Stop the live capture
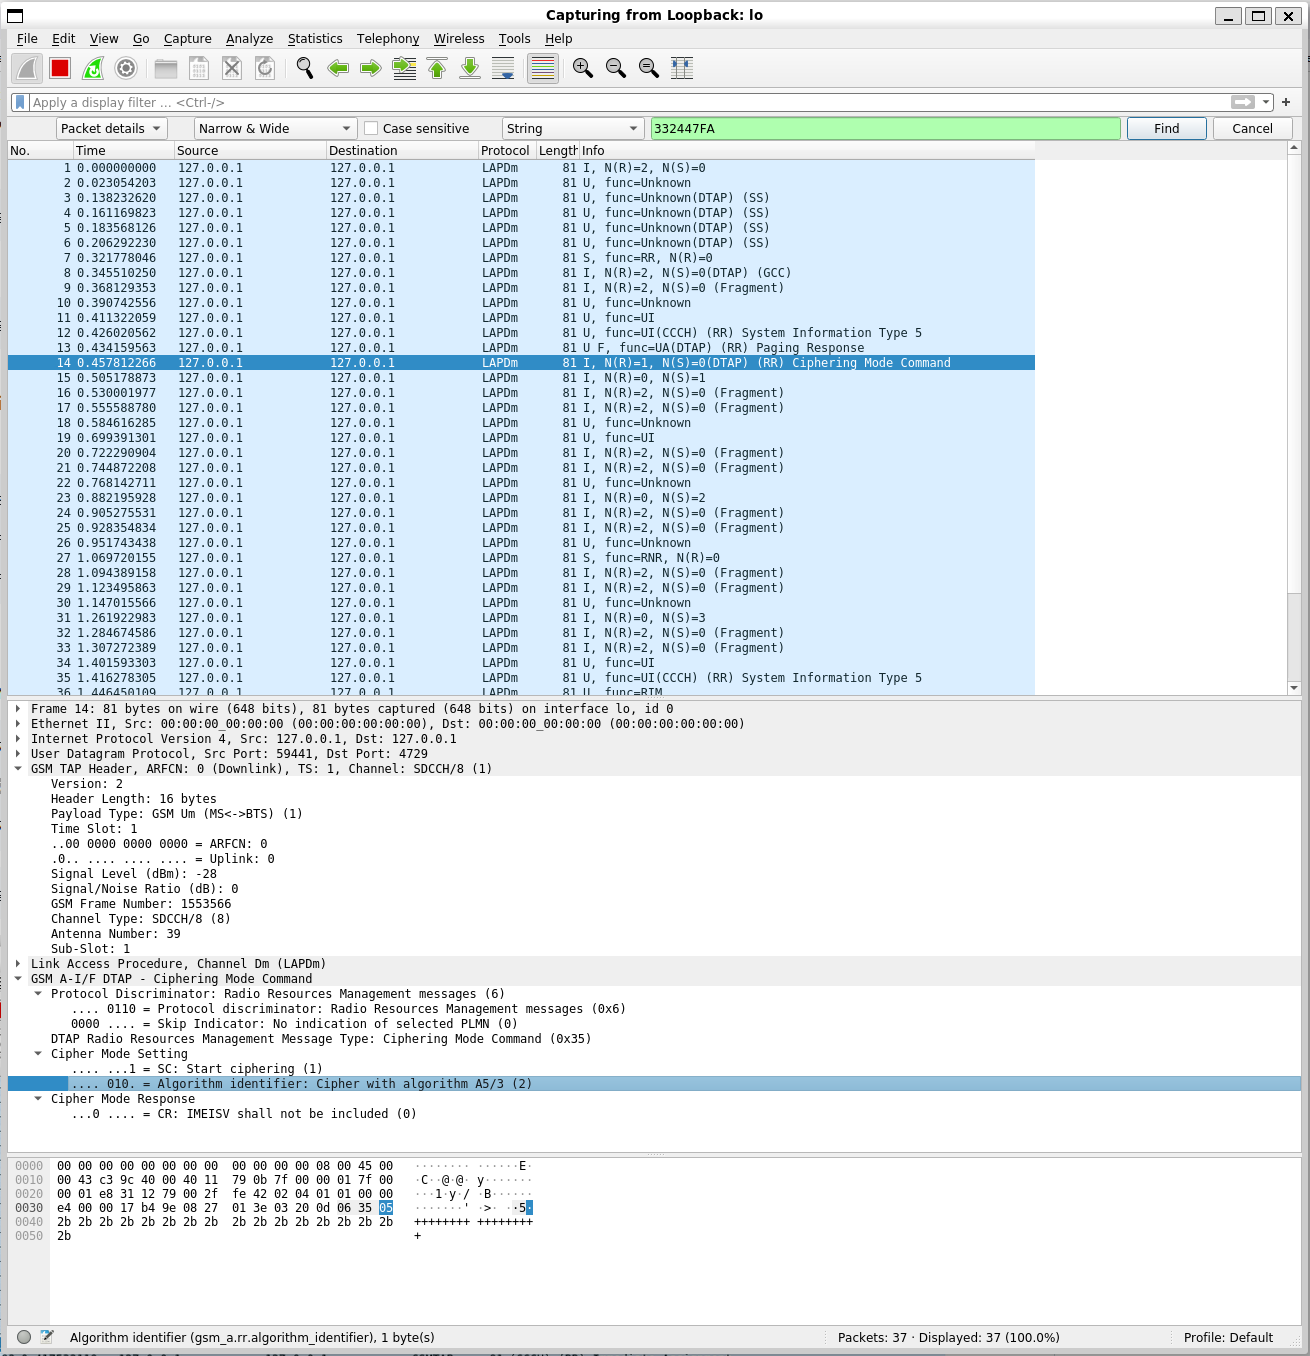Screen dimensions: 1310x1356 tap(59, 68)
